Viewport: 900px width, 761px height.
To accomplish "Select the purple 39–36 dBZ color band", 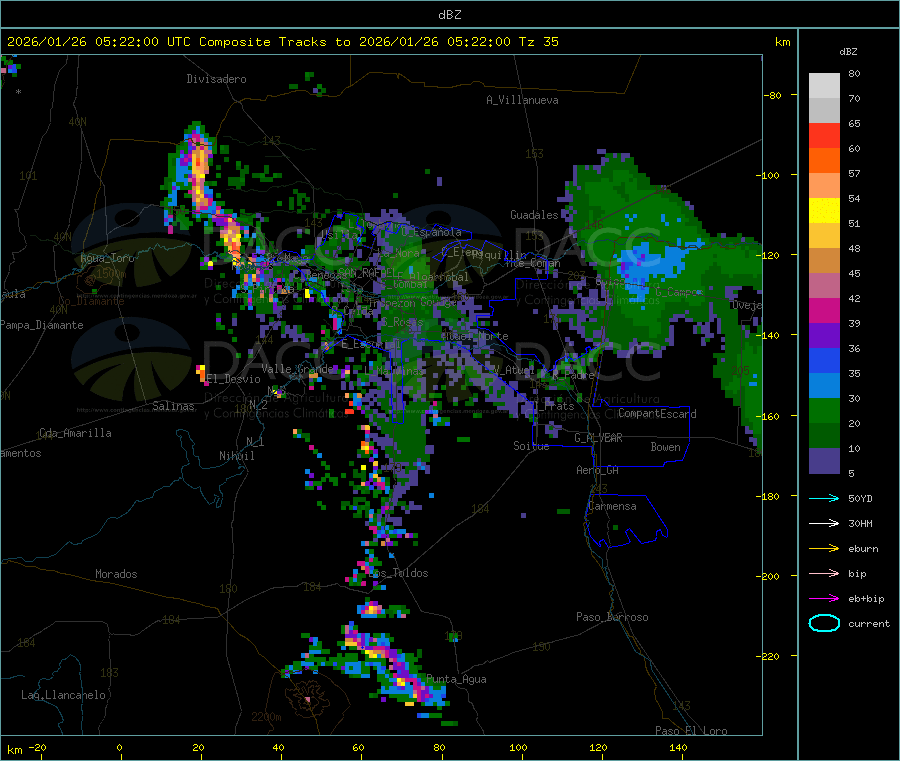I will tap(824, 336).
